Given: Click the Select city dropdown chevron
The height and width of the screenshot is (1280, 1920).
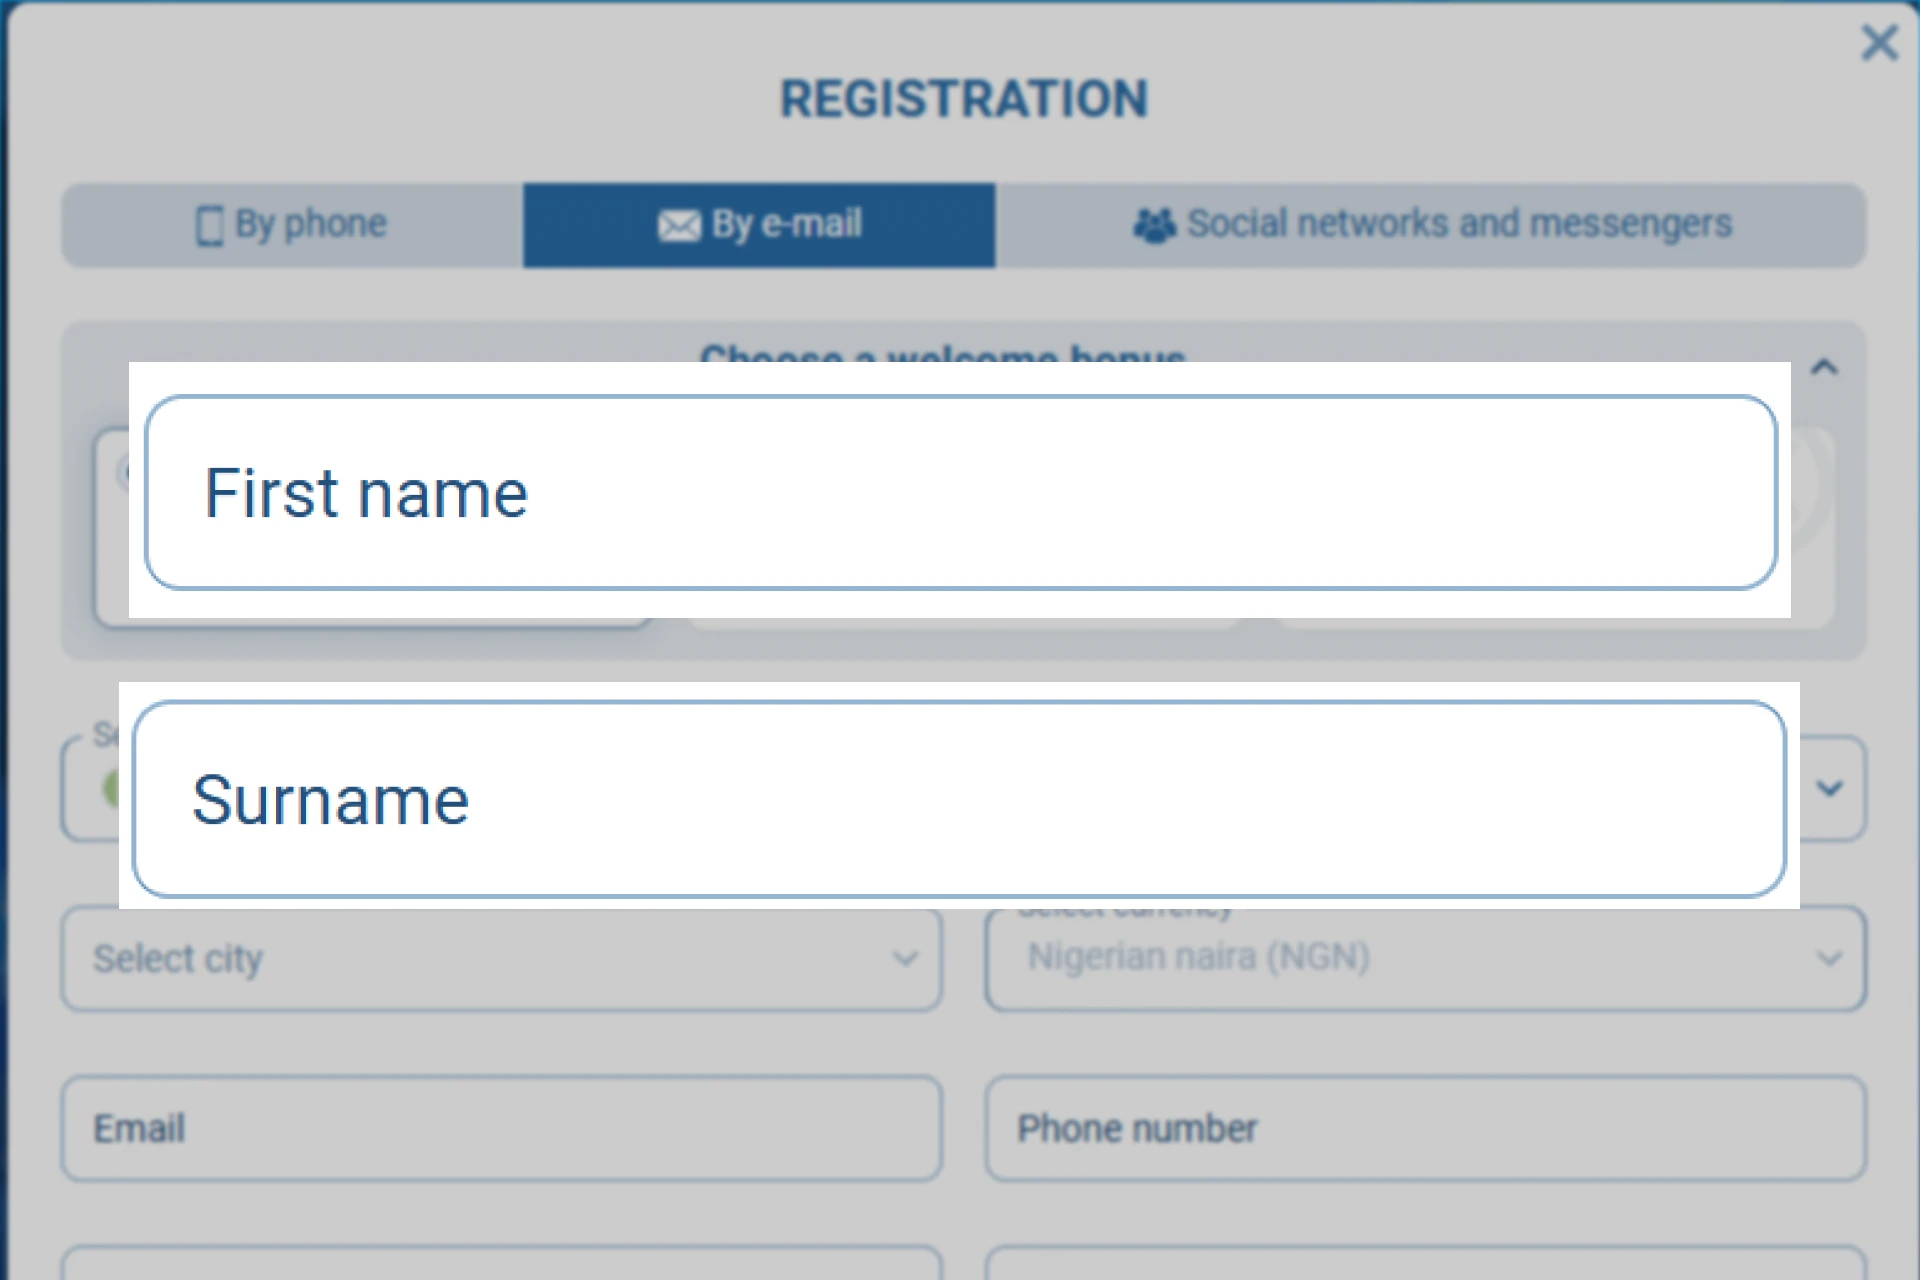Looking at the screenshot, I should point(906,958).
